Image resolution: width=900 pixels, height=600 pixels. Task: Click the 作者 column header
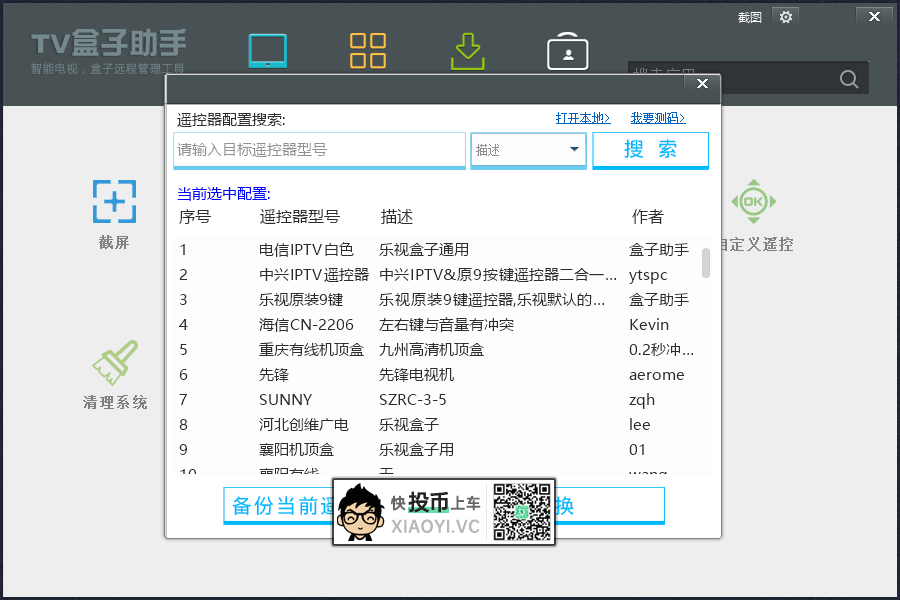(647, 217)
